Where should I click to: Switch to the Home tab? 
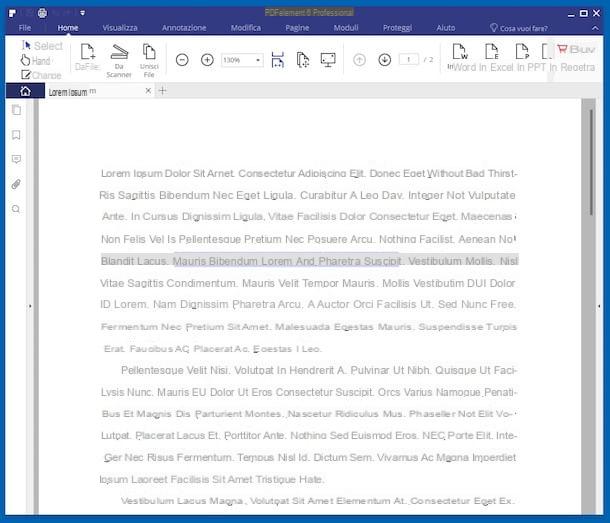point(68,28)
